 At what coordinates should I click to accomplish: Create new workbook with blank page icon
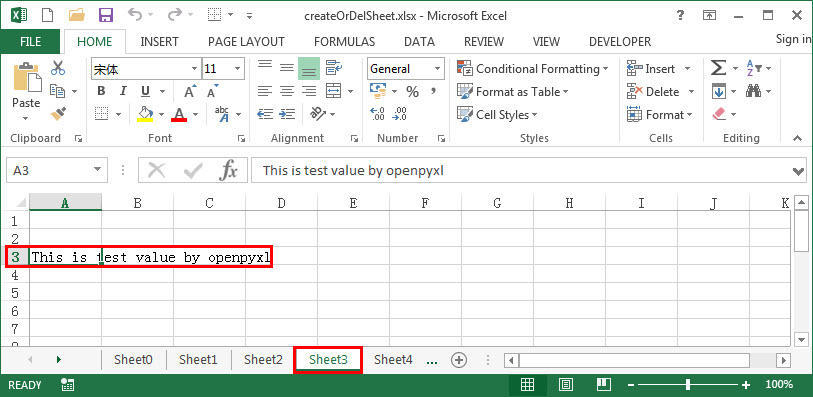click(x=48, y=15)
